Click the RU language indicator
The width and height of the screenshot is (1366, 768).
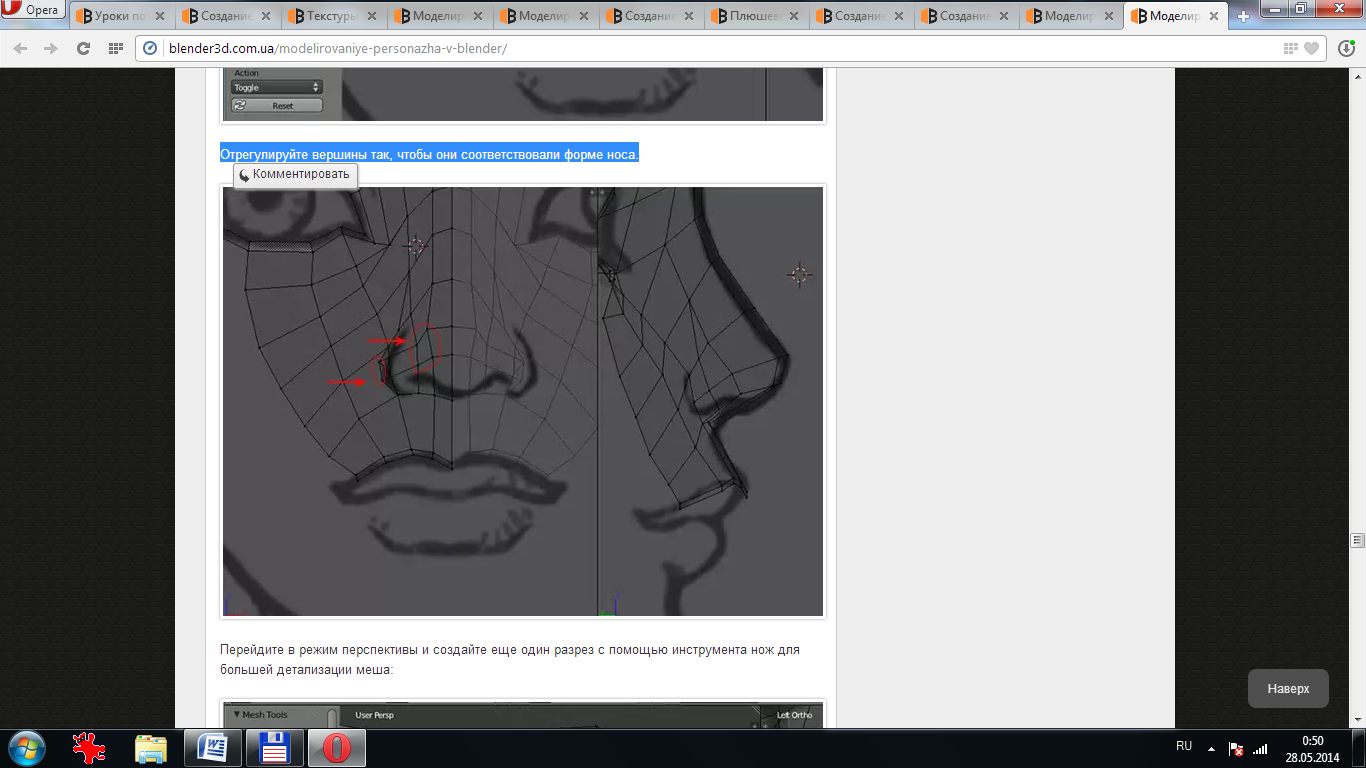pos(1184,746)
